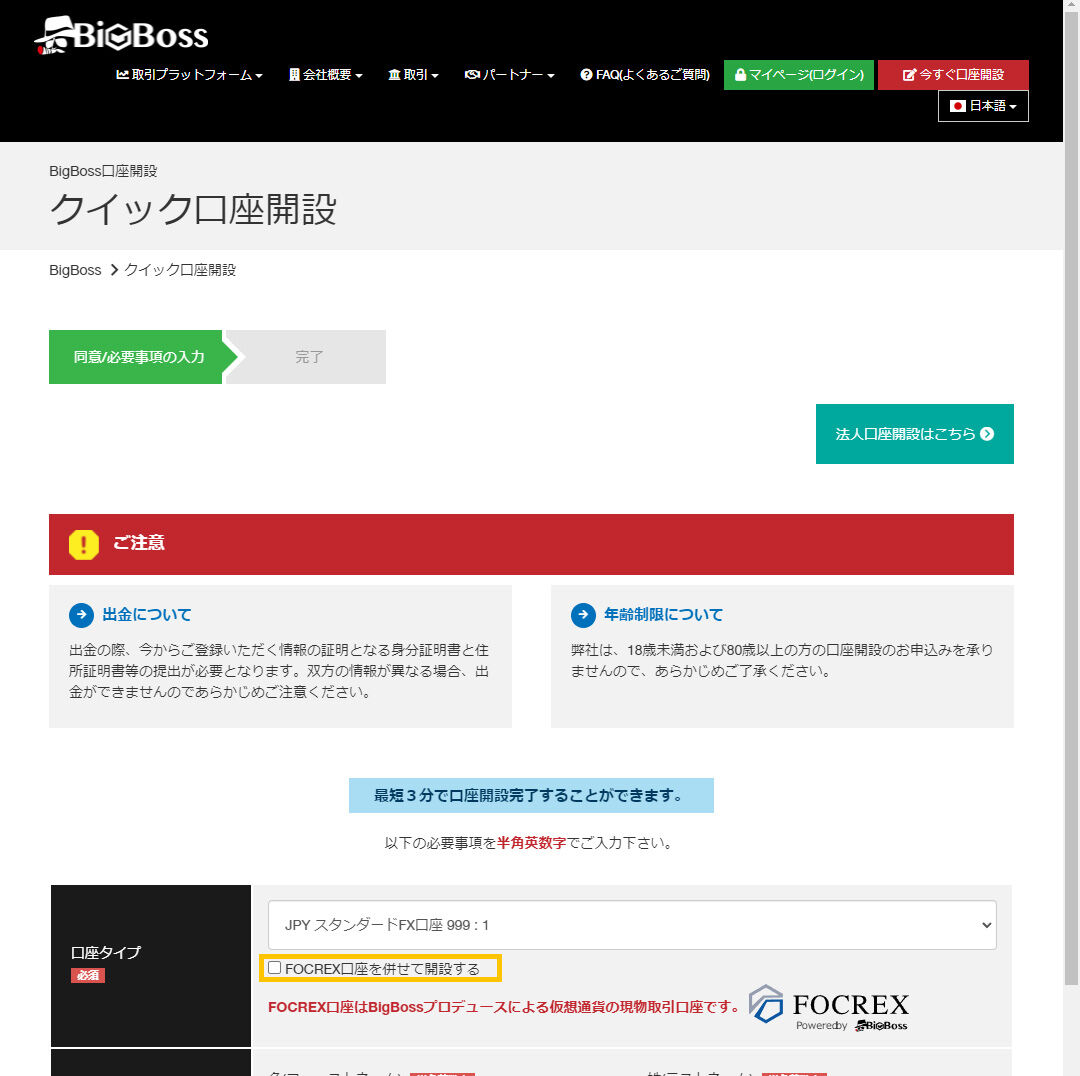Click the BigBoss logo in header
Image resolution: width=1080 pixels, height=1076 pixels.
(x=121, y=35)
